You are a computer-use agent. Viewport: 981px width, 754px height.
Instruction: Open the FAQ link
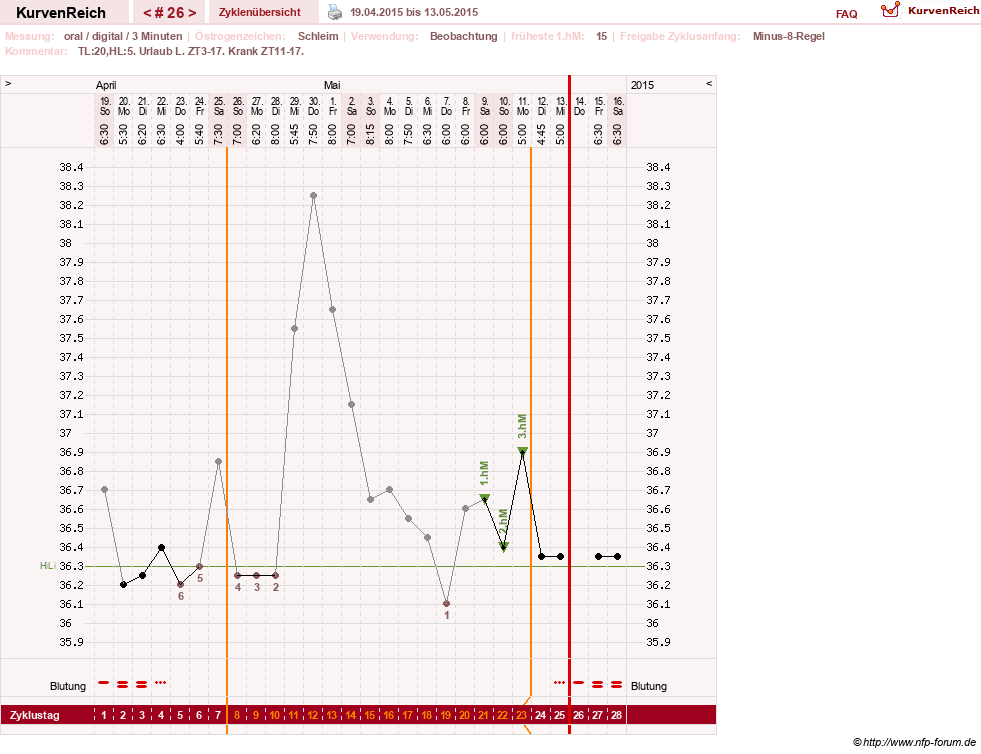click(846, 14)
